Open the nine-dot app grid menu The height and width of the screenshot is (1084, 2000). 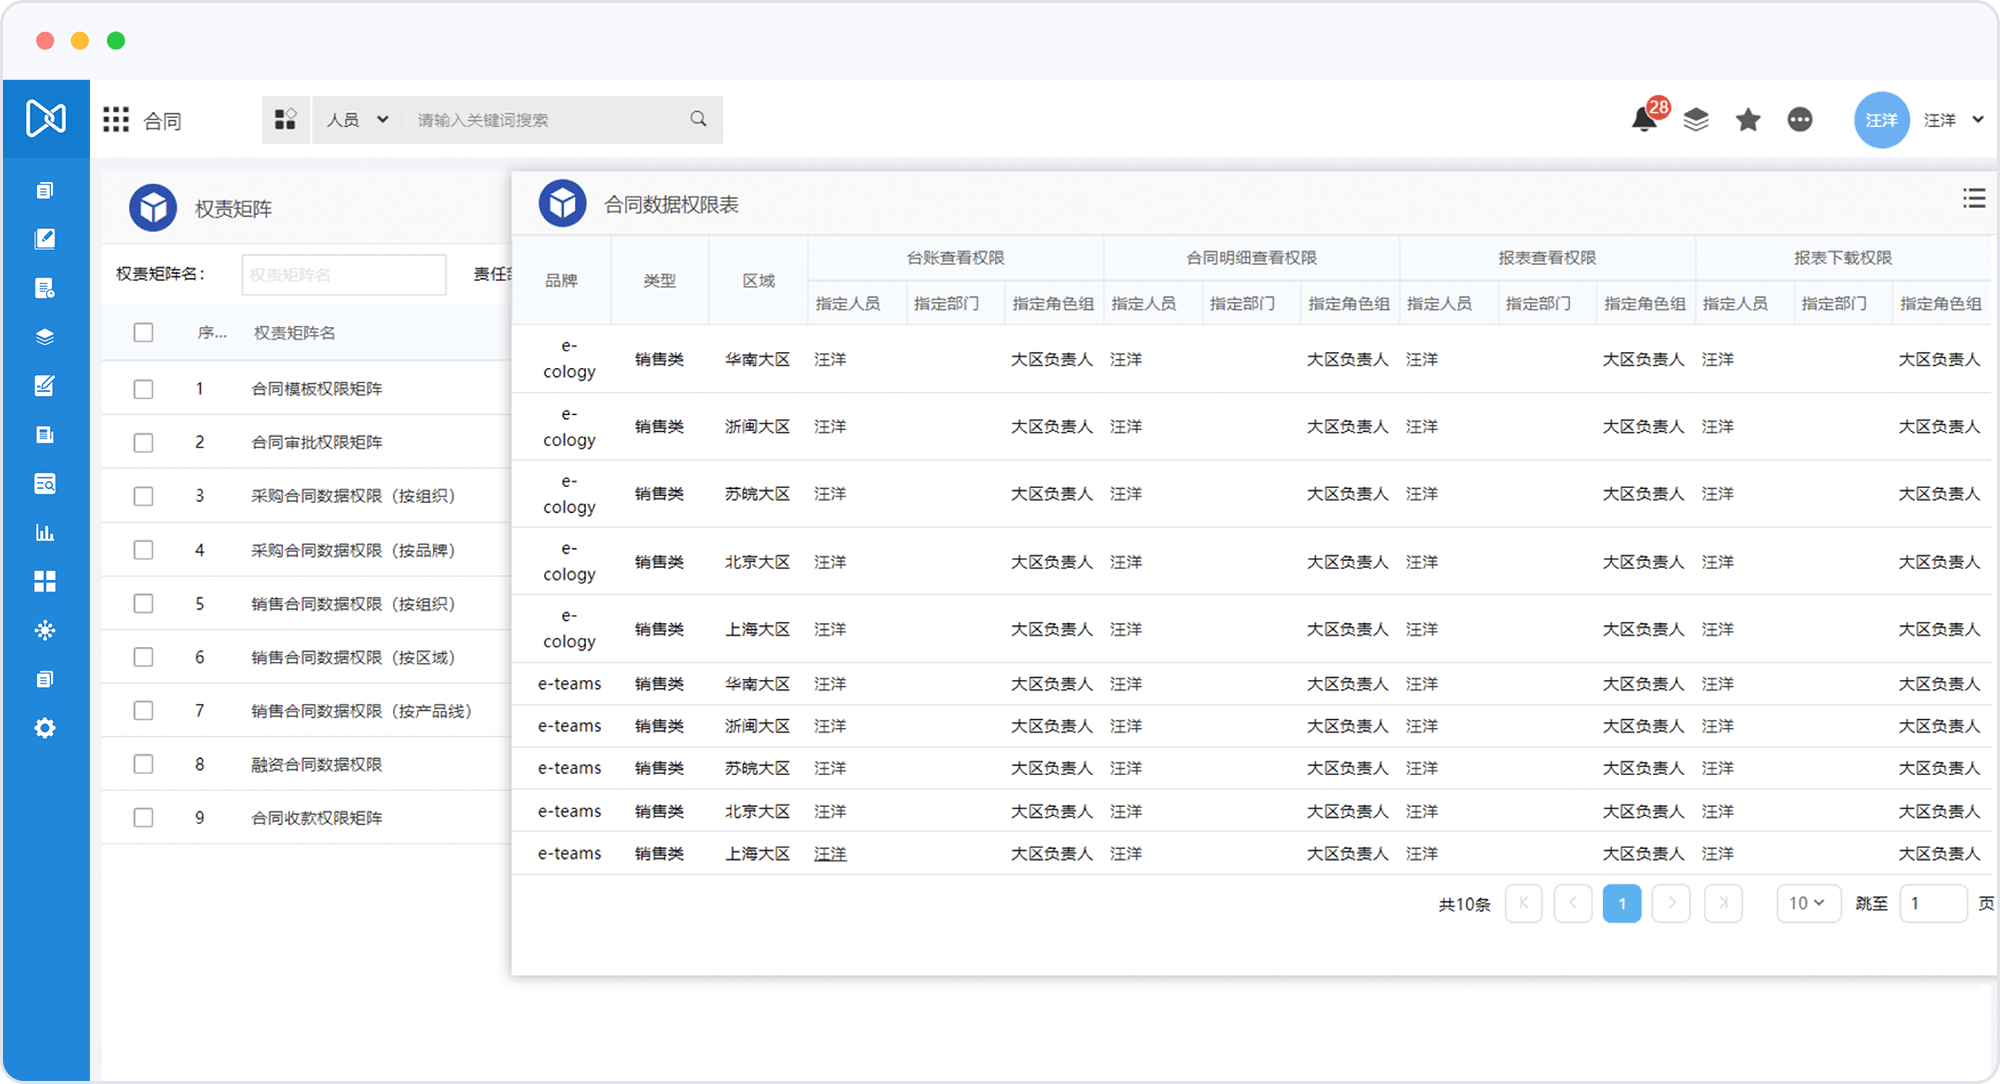116,120
